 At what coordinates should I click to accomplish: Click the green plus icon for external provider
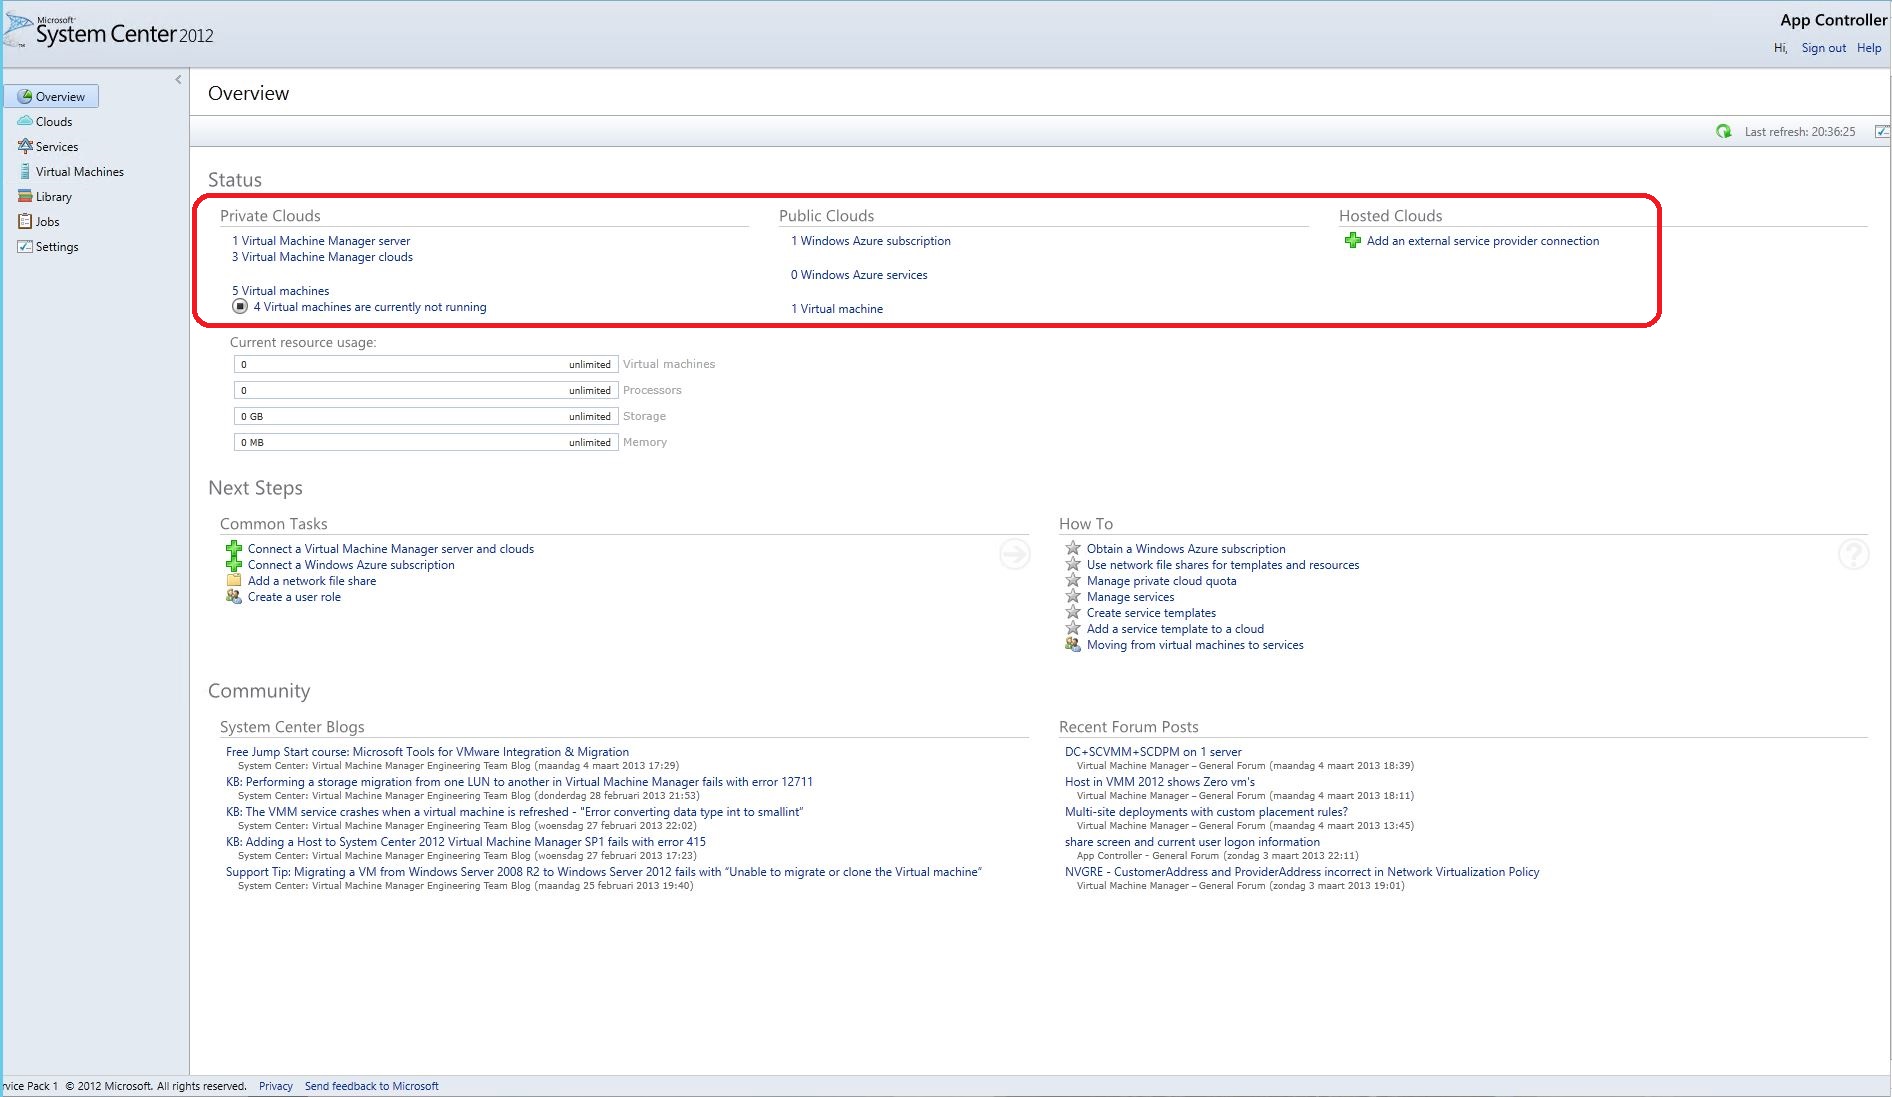coord(1353,240)
